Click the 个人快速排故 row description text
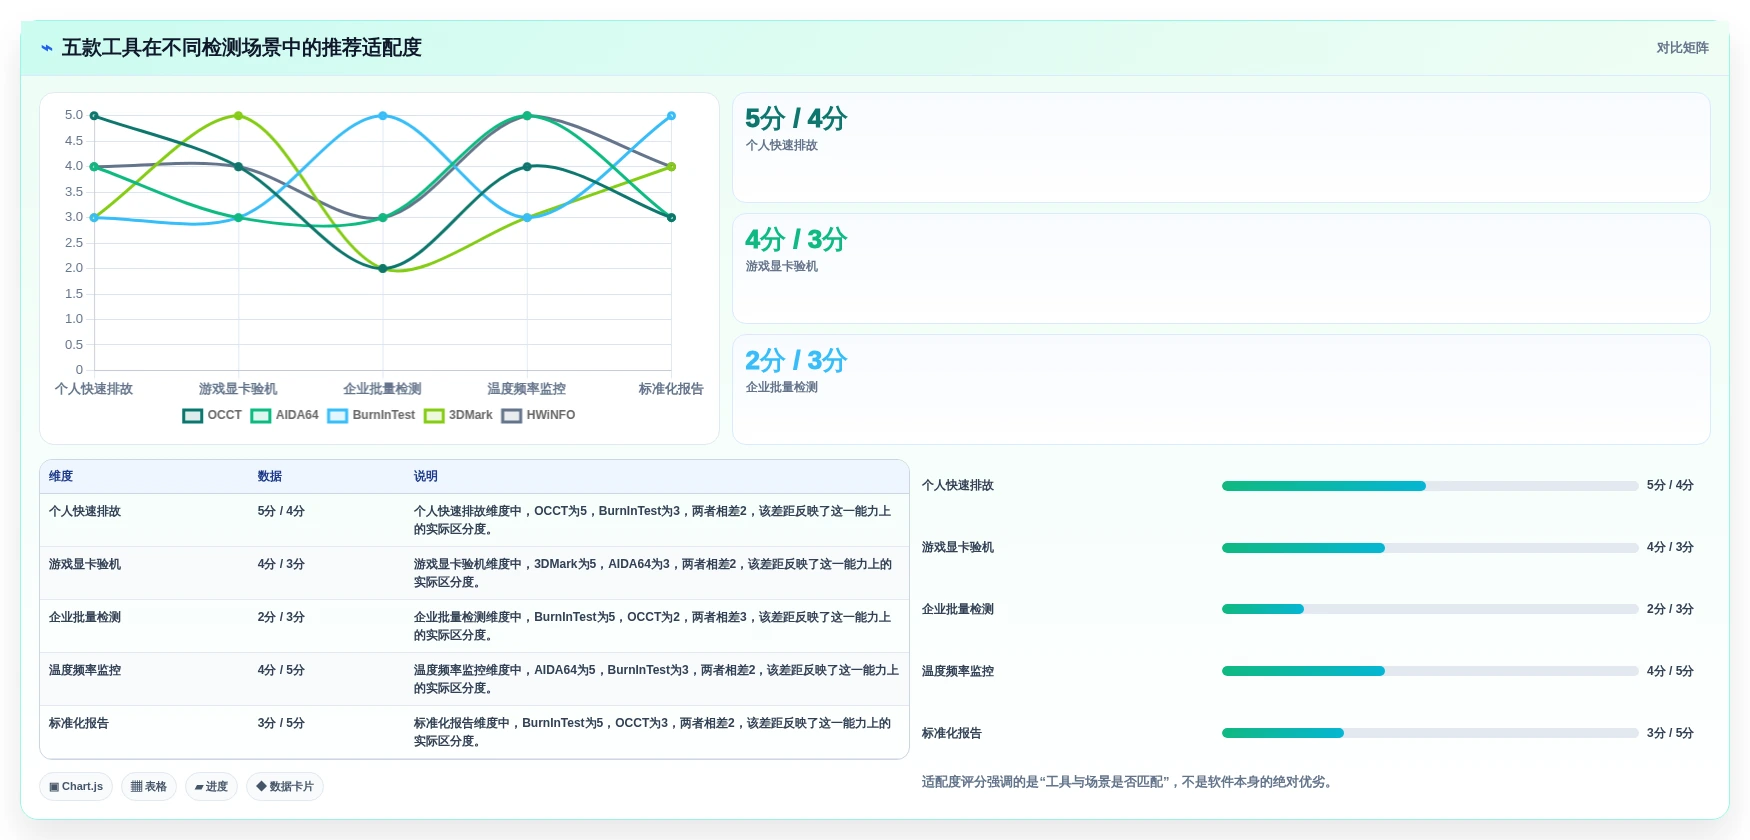 click(652, 520)
